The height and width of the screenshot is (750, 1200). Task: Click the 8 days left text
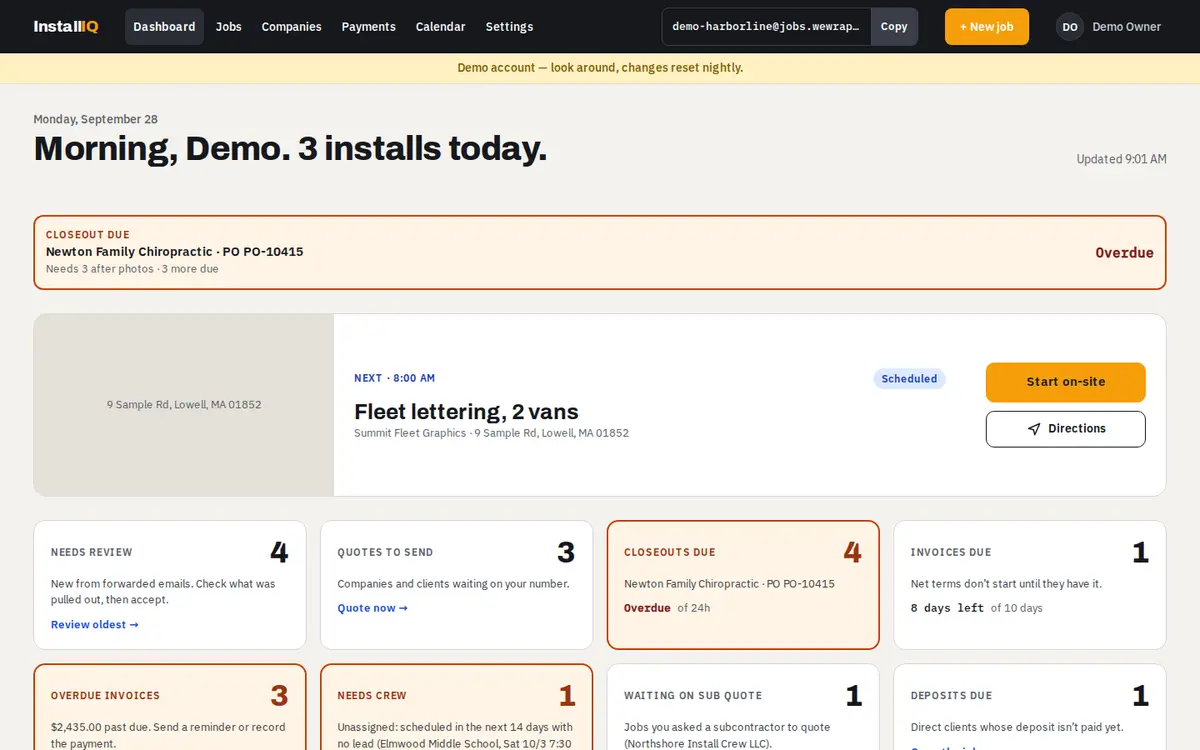coord(947,608)
